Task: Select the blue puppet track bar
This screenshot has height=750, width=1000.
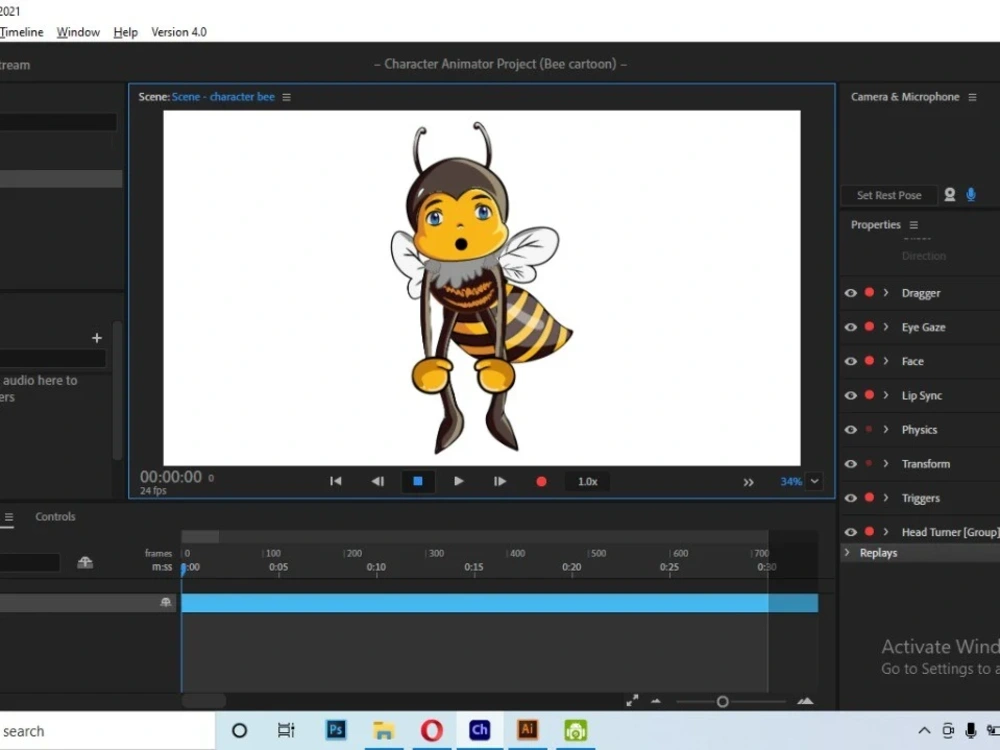Action: click(499, 603)
